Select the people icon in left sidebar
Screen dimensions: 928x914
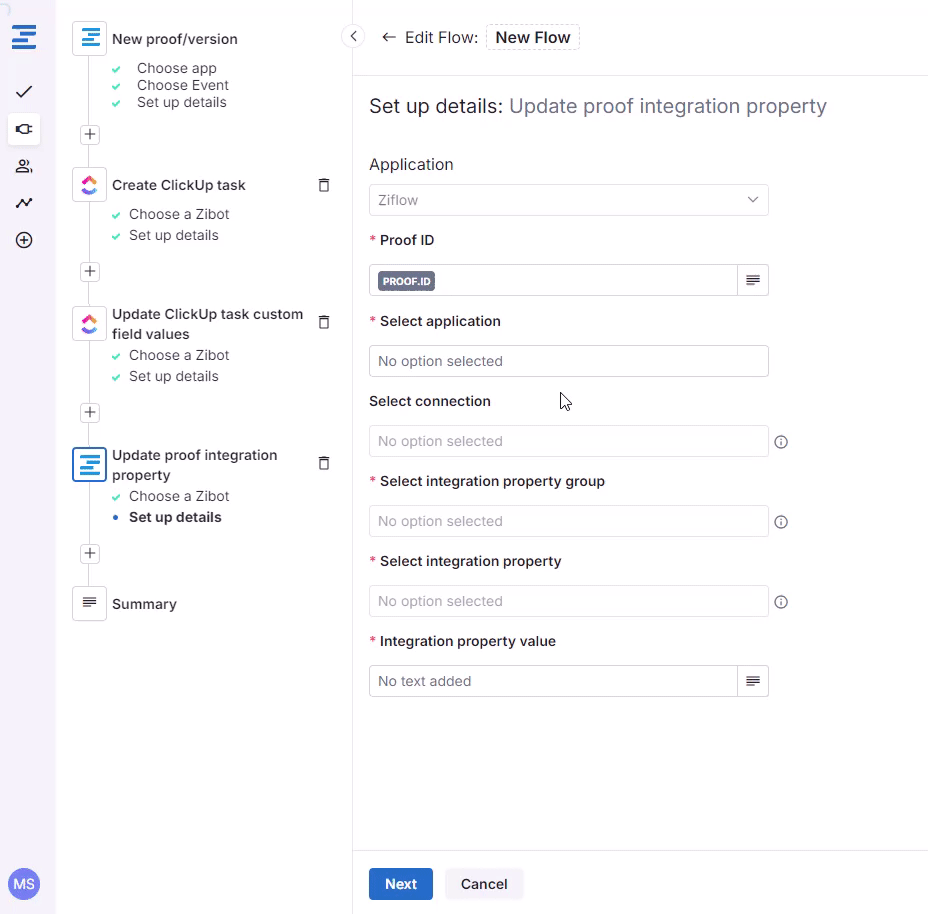click(x=24, y=166)
